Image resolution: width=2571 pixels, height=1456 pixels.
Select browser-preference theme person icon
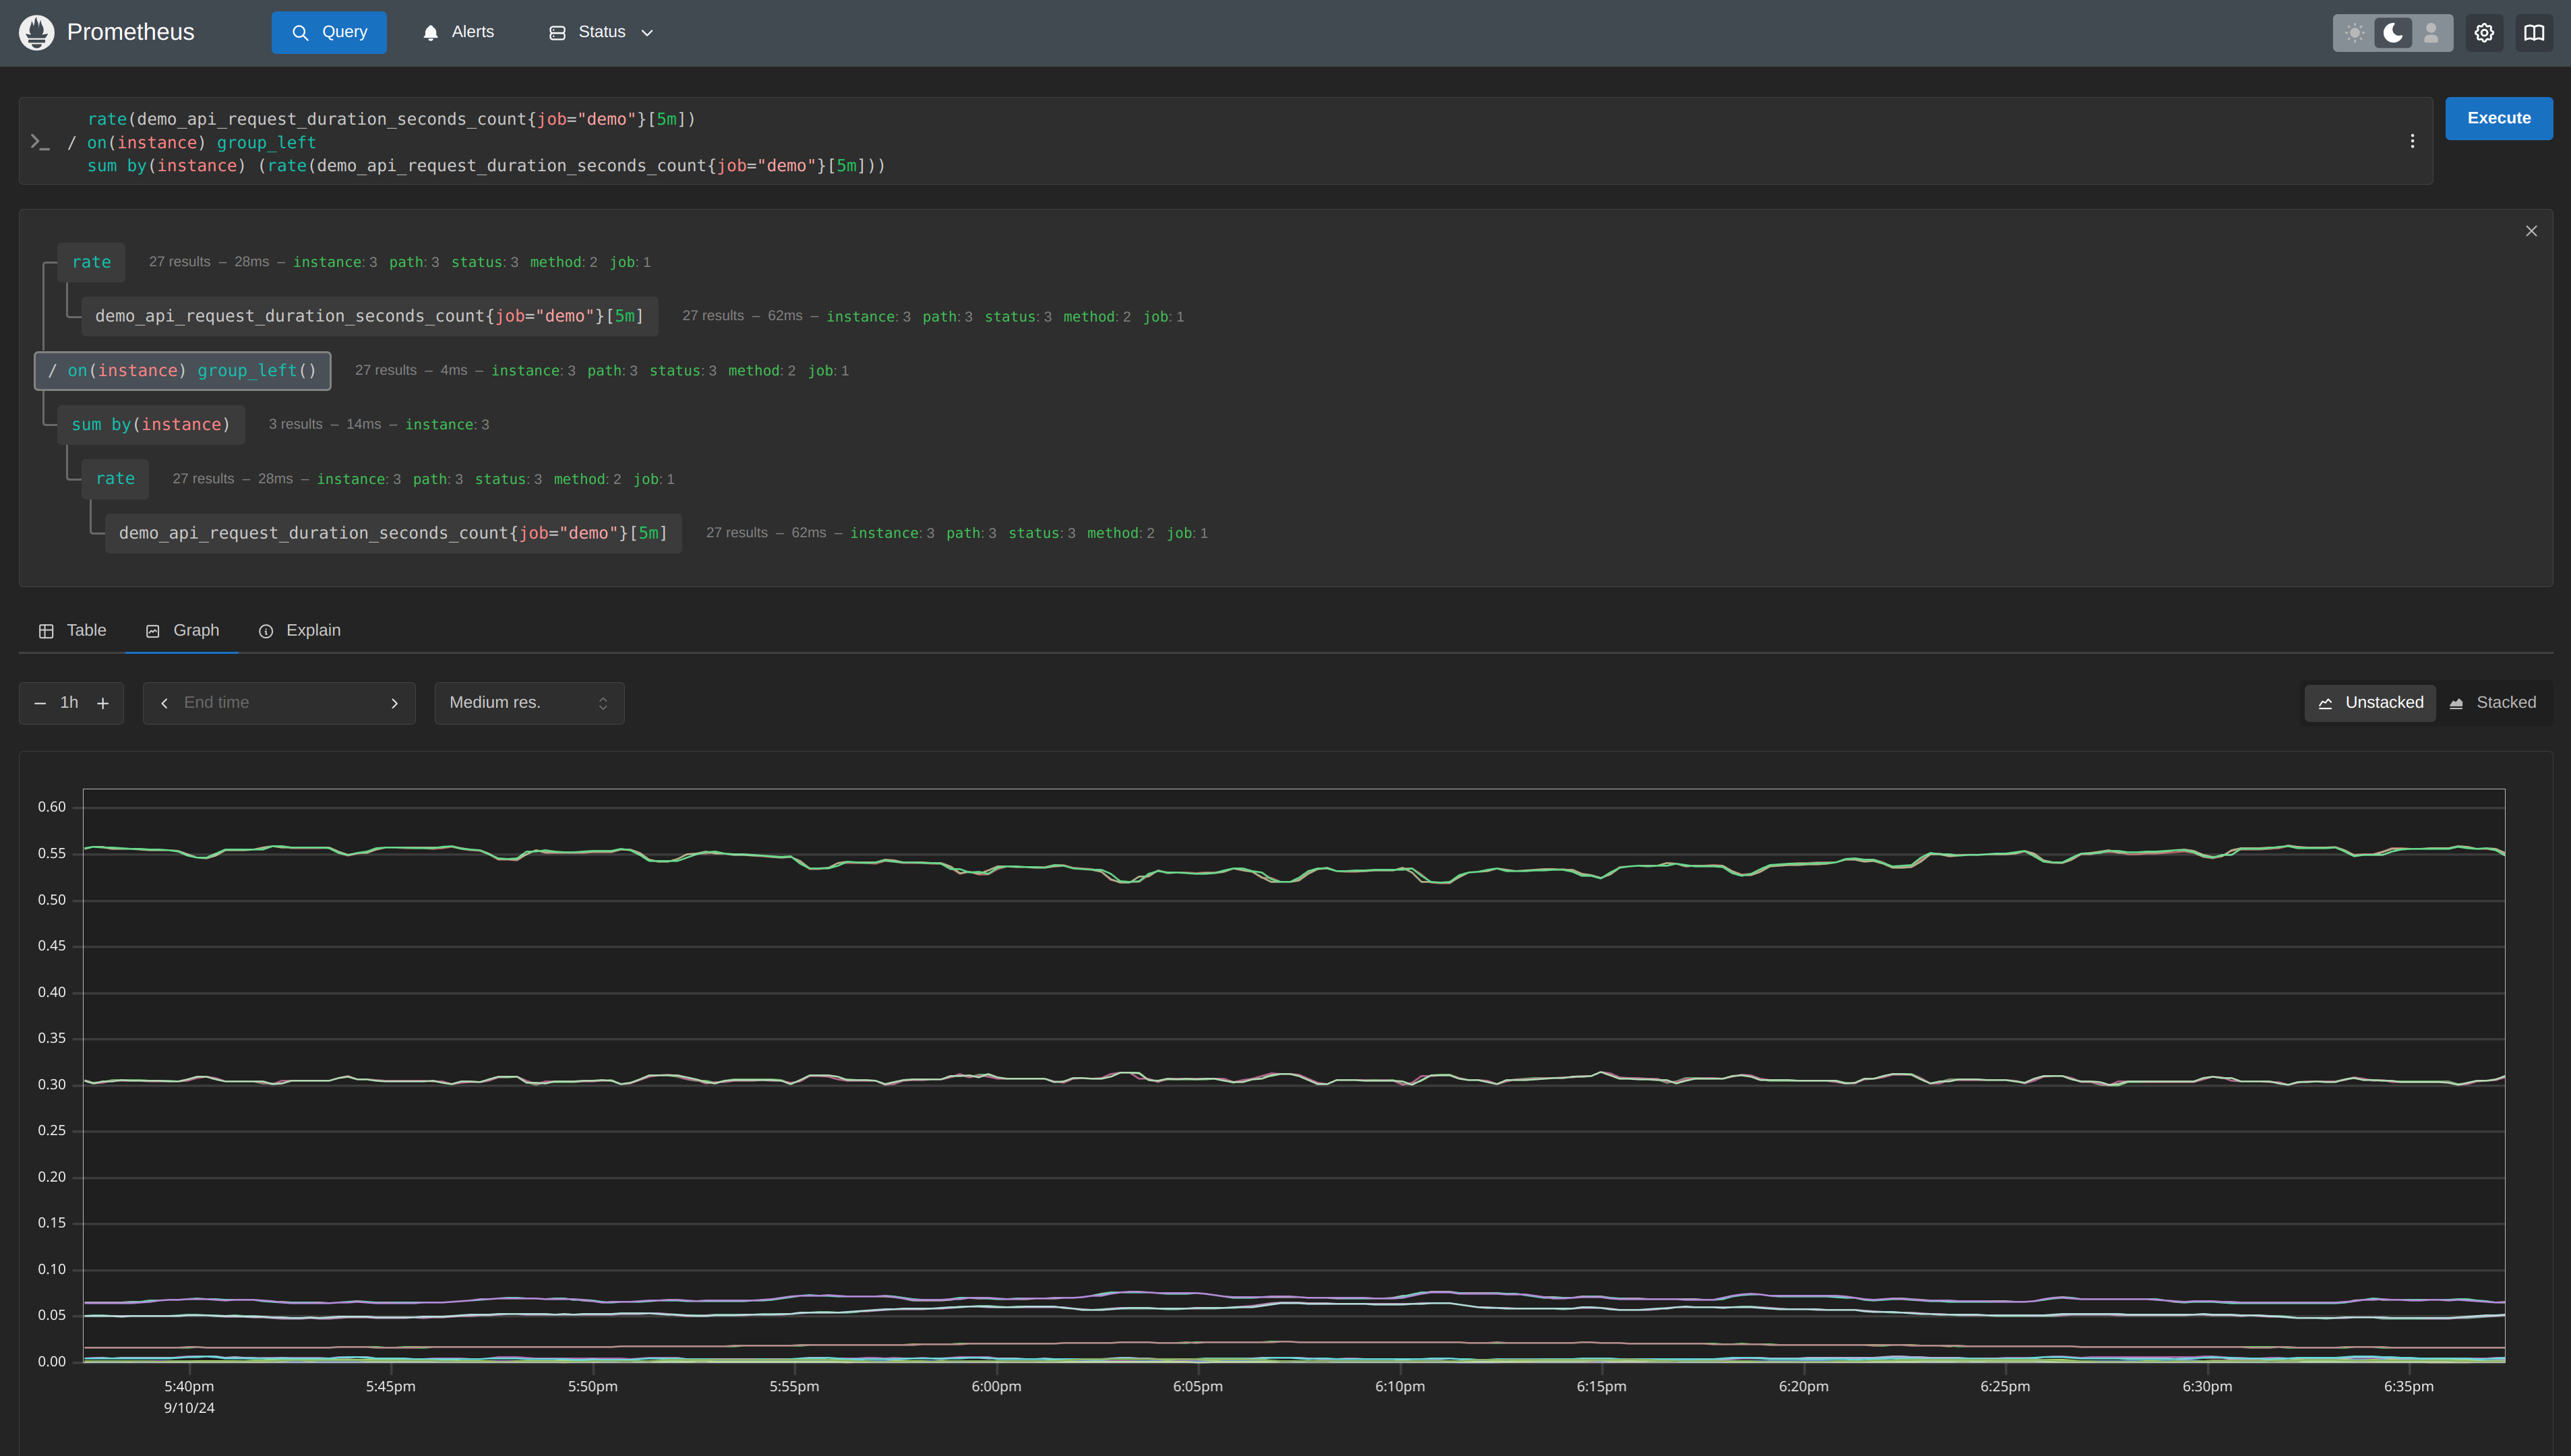tap(2431, 33)
